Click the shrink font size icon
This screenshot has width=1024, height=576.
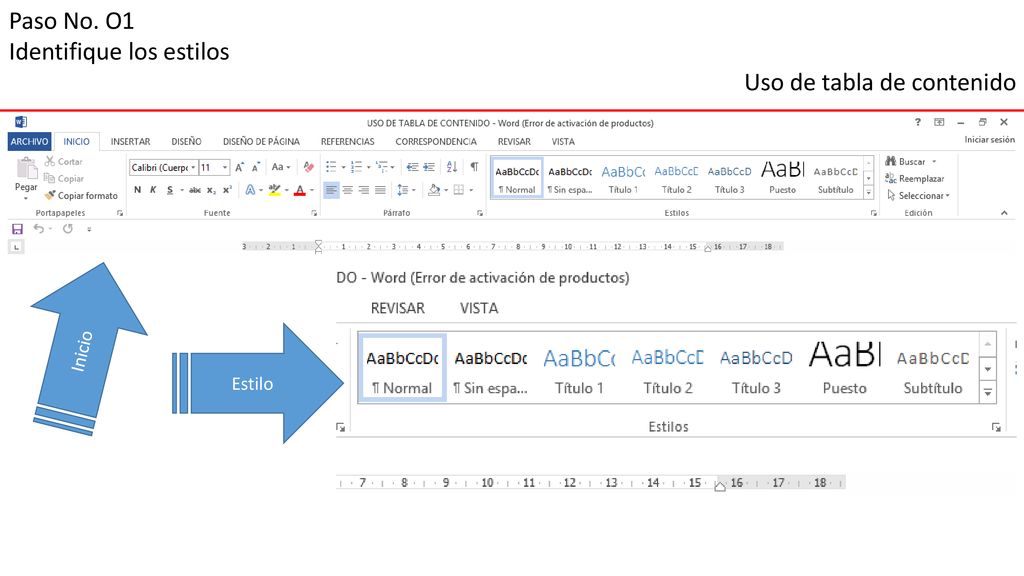[256, 167]
